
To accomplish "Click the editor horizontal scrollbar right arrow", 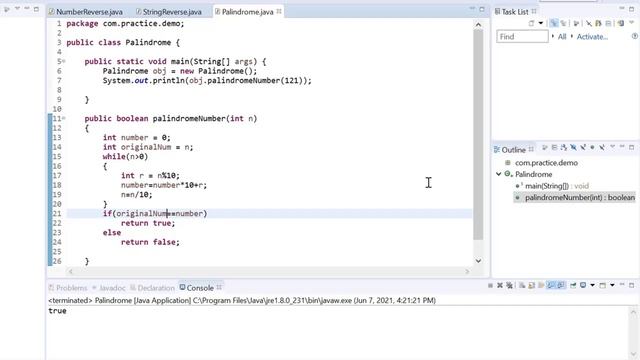I will tap(467, 271).
